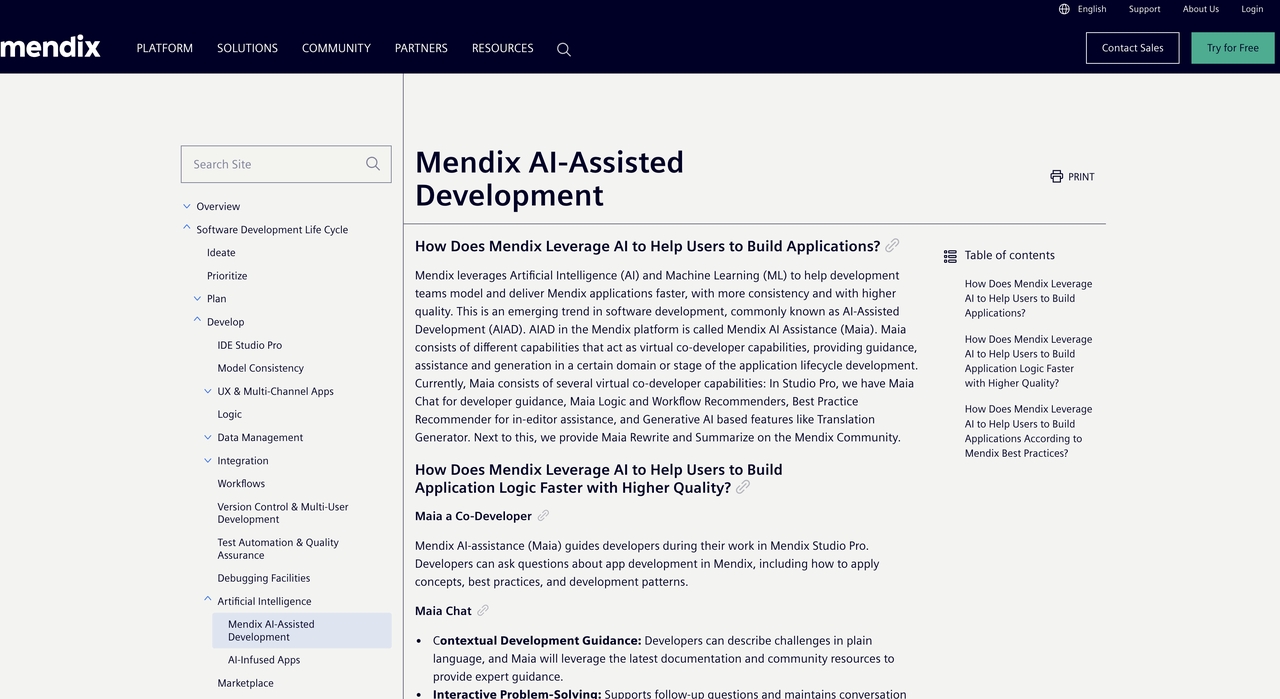
Task: Click the sidebar search magnifier icon
Action: (373, 164)
